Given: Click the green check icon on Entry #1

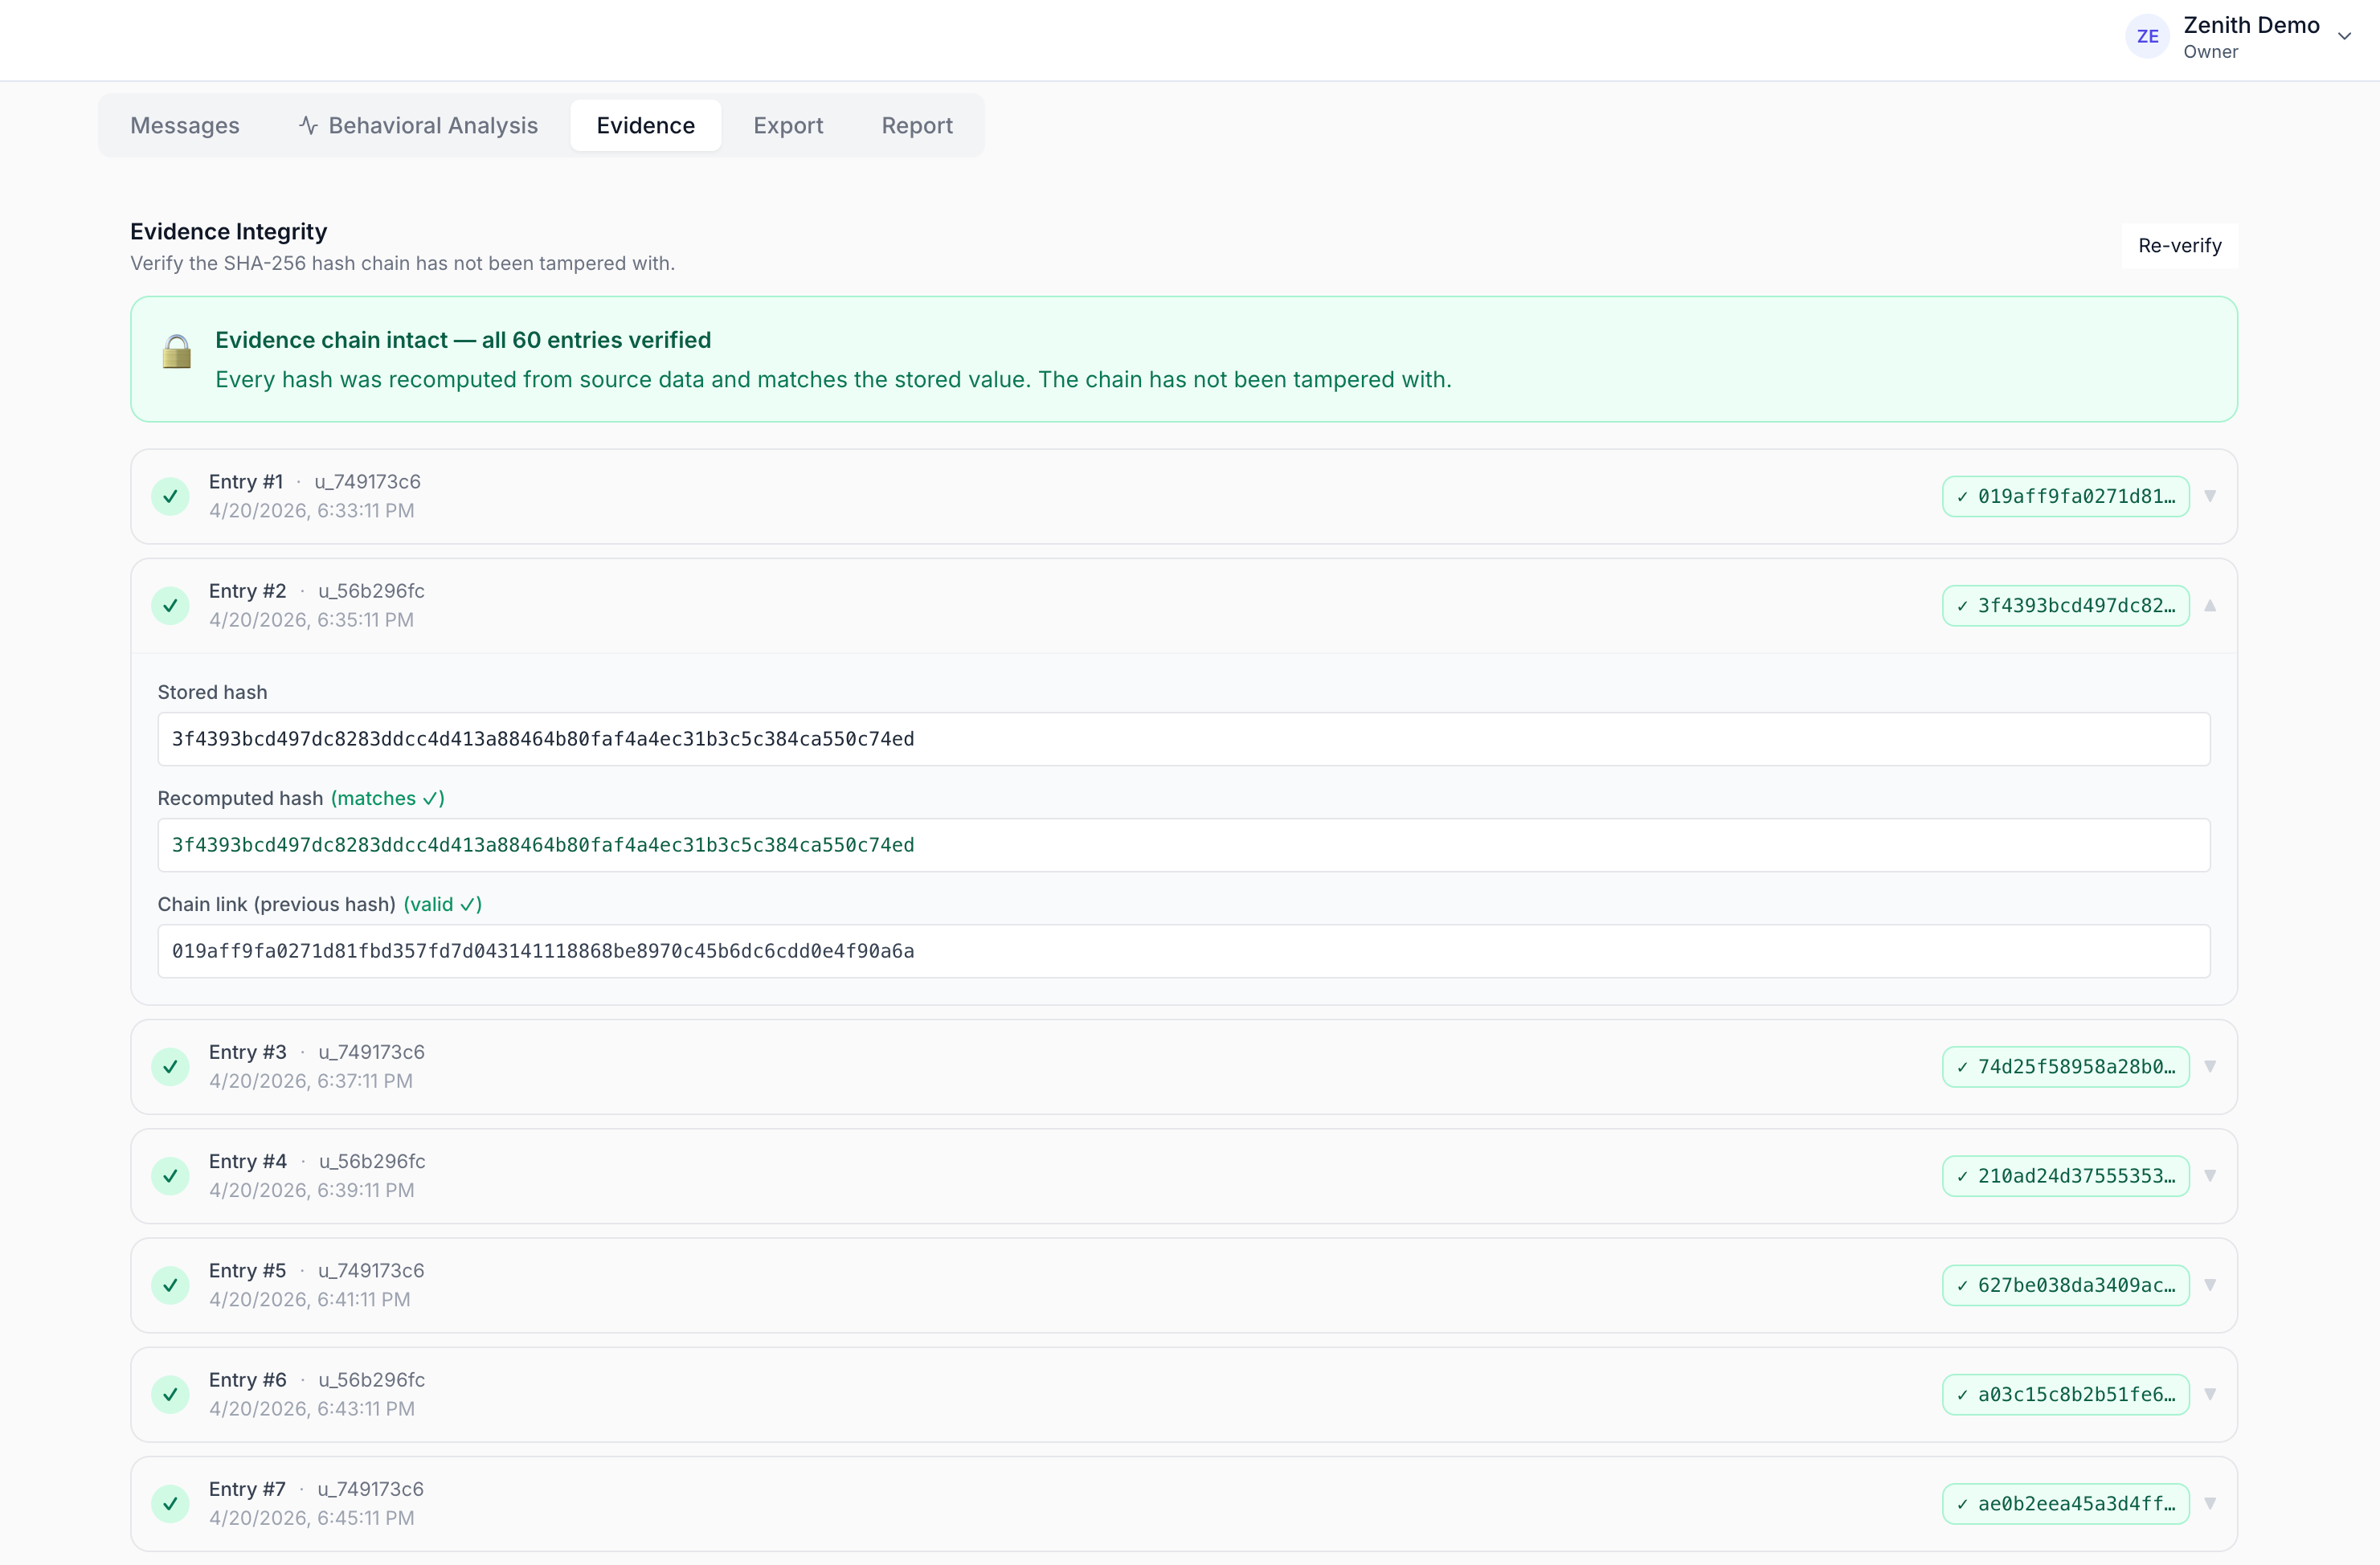Looking at the screenshot, I should 170,496.
